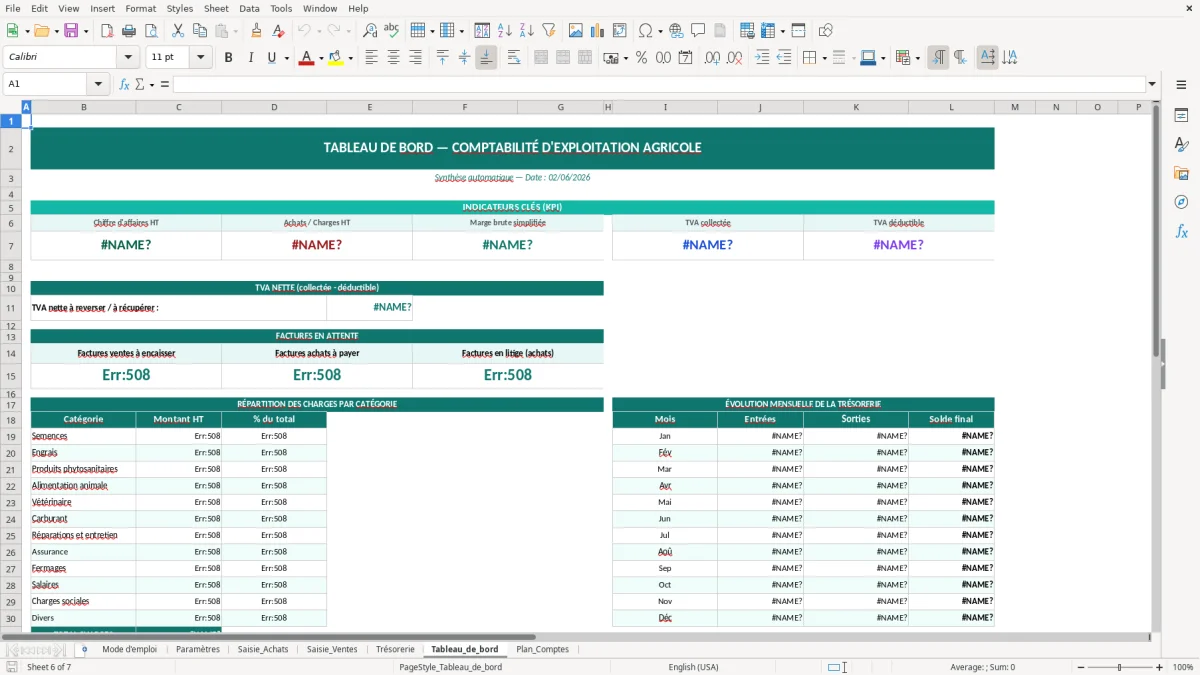Expand the Name Box A1 dropdown

click(x=98, y=84)
